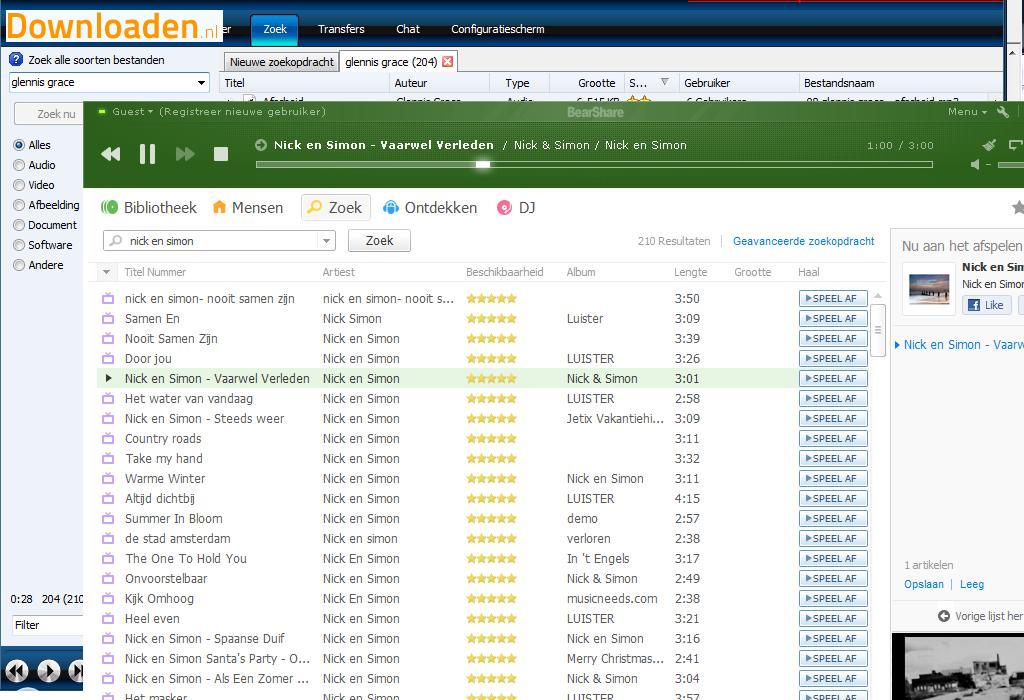Select the 'Afbeelding' radio button
1024x700 pixels.
(x=19, y=205)
